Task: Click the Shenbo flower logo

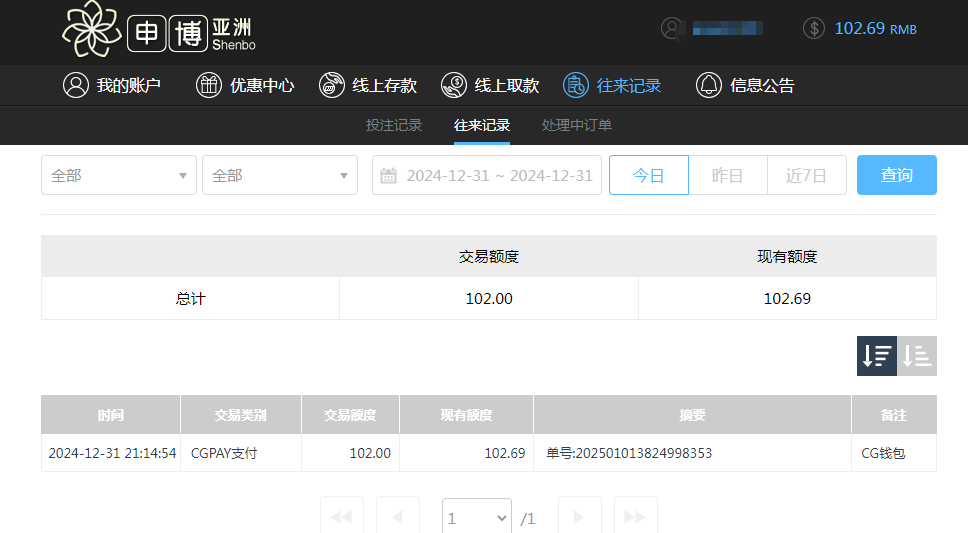Action: click(x=91, y=30)
